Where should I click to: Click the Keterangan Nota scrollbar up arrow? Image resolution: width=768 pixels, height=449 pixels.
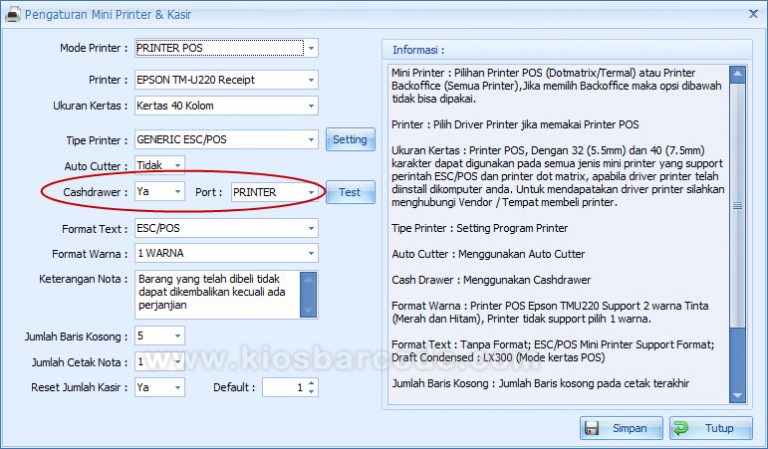pos(308,279)
